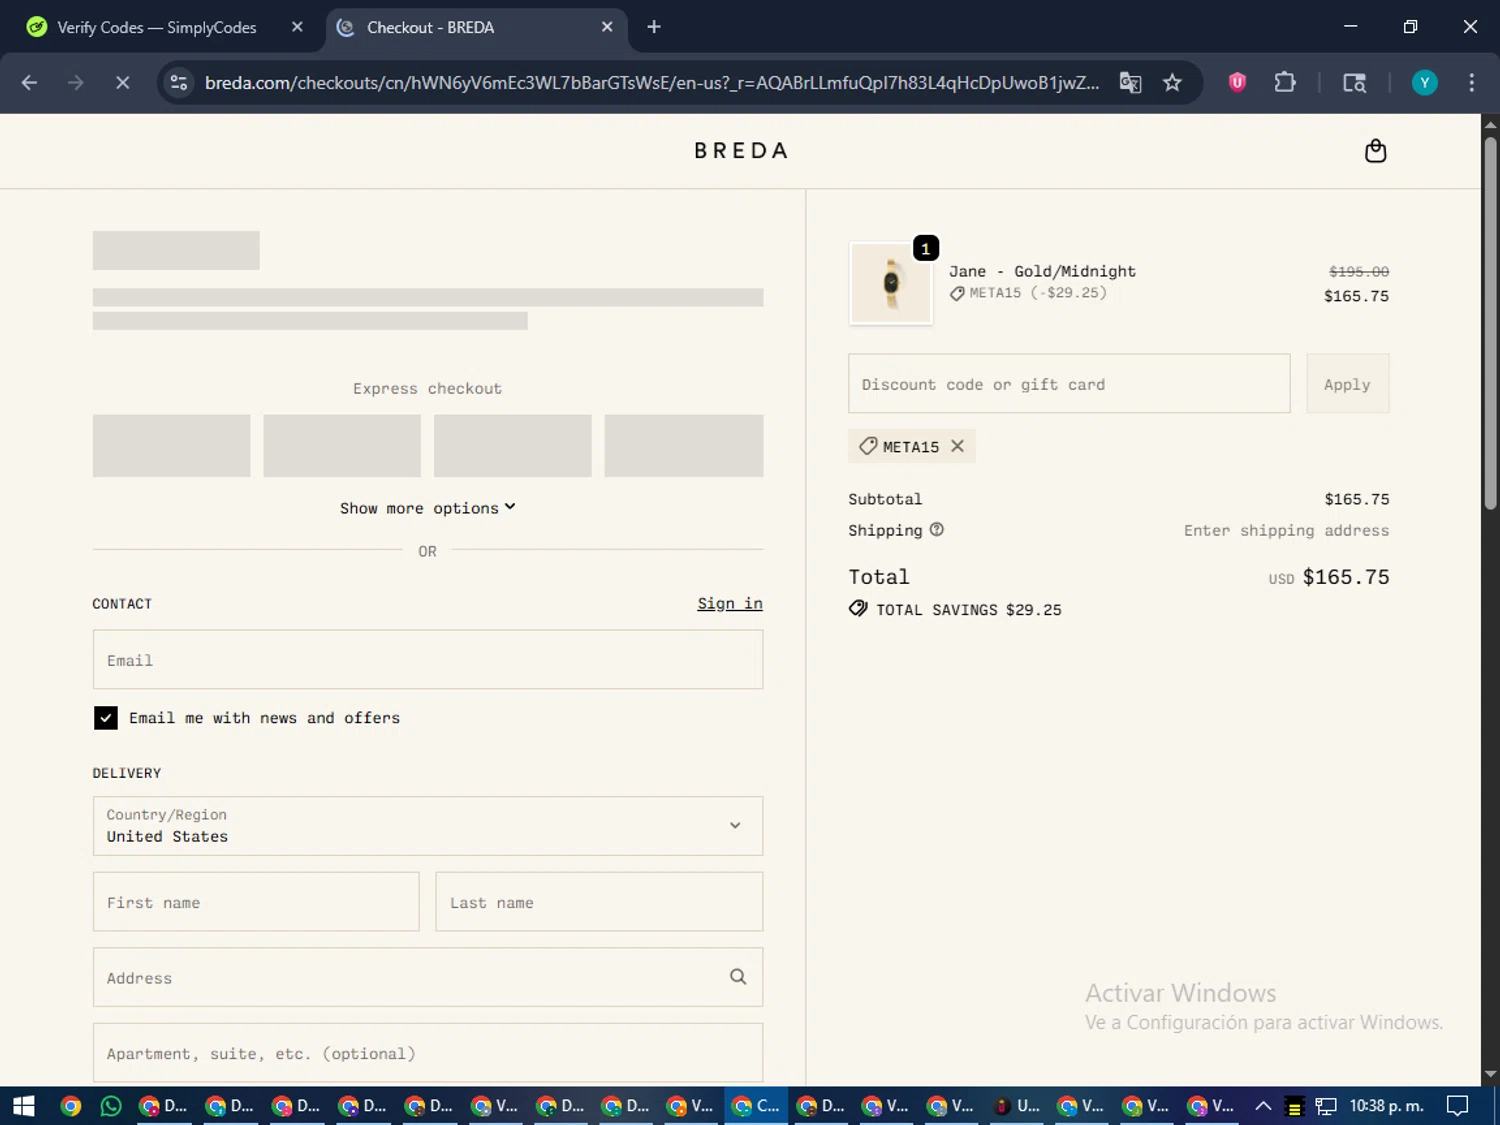Click the Sign in link
This screenshot has height=1125, width=1500.
pos(730,603)
